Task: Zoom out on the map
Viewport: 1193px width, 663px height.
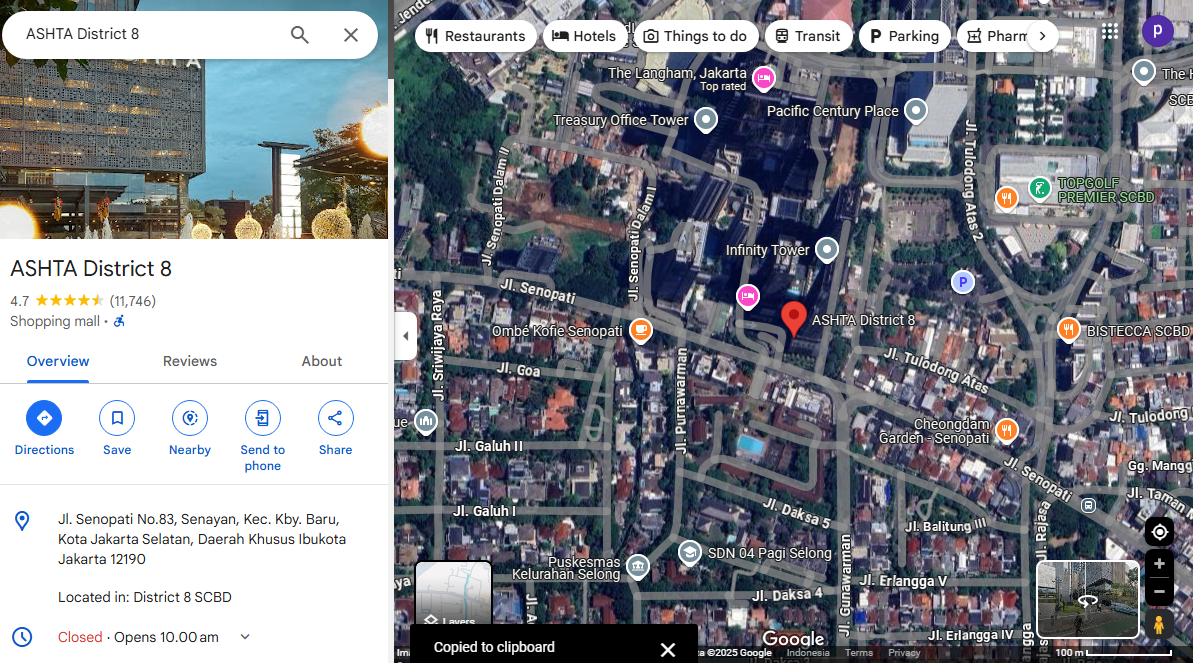Action: pyautogui.click(x=1160, y=591)
